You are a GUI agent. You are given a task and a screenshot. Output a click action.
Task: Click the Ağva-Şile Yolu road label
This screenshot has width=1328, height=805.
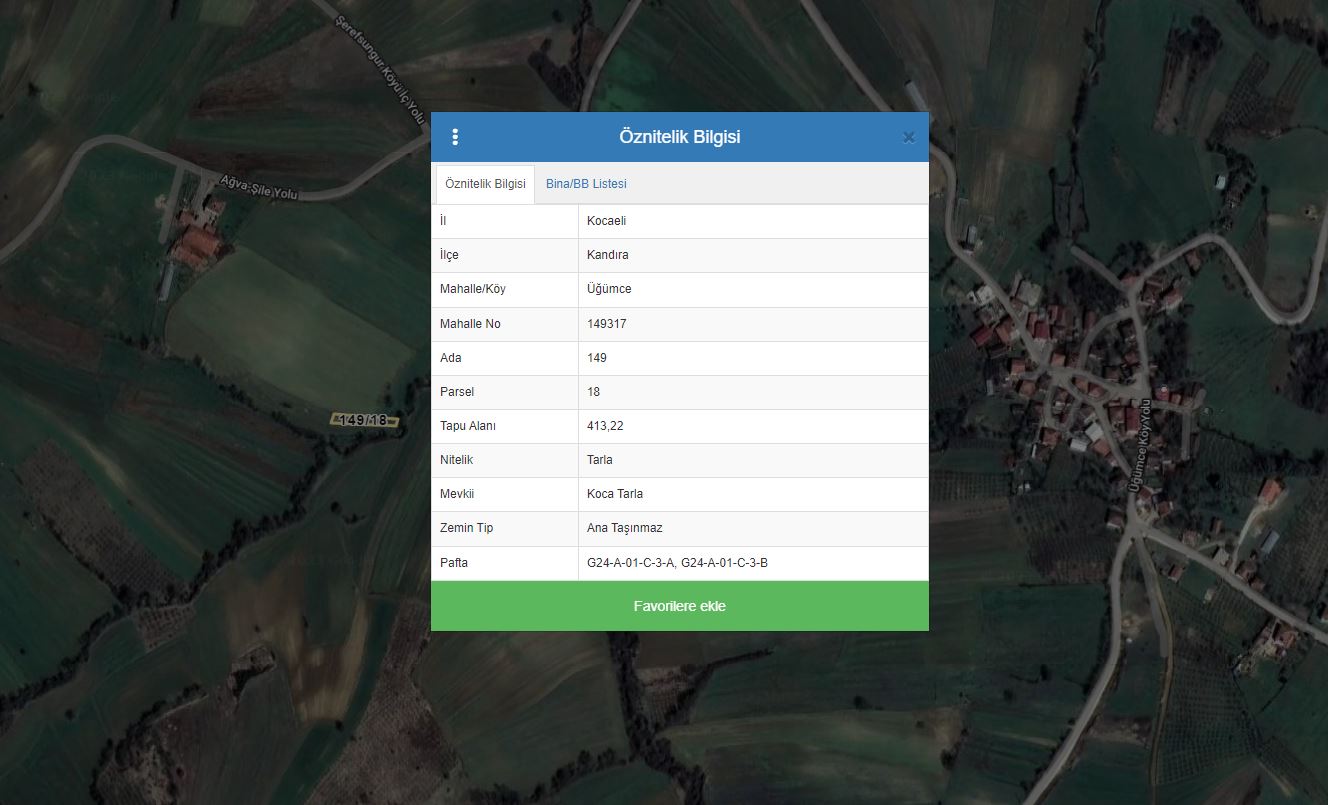click(259, 185)
